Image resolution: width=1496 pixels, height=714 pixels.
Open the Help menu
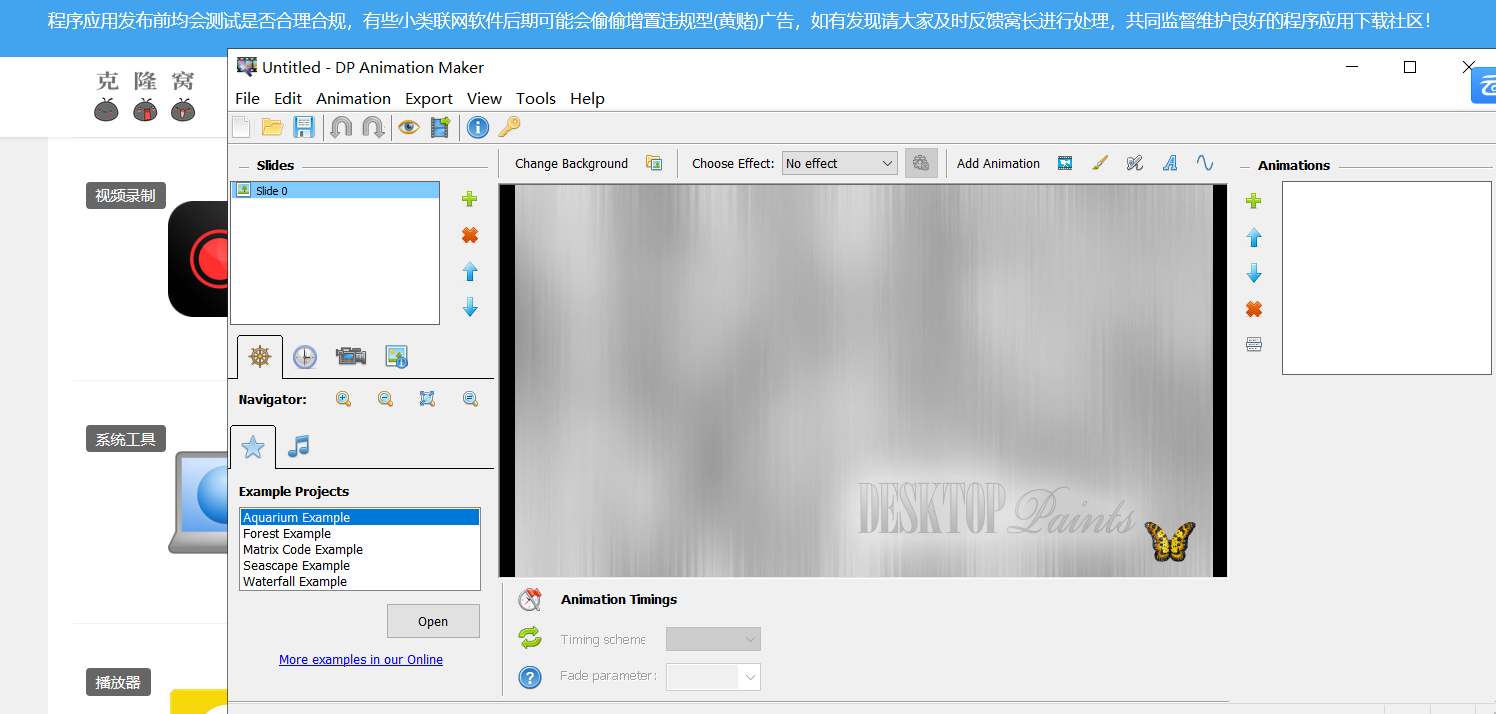pyautogui.click(x=587, y=98)
